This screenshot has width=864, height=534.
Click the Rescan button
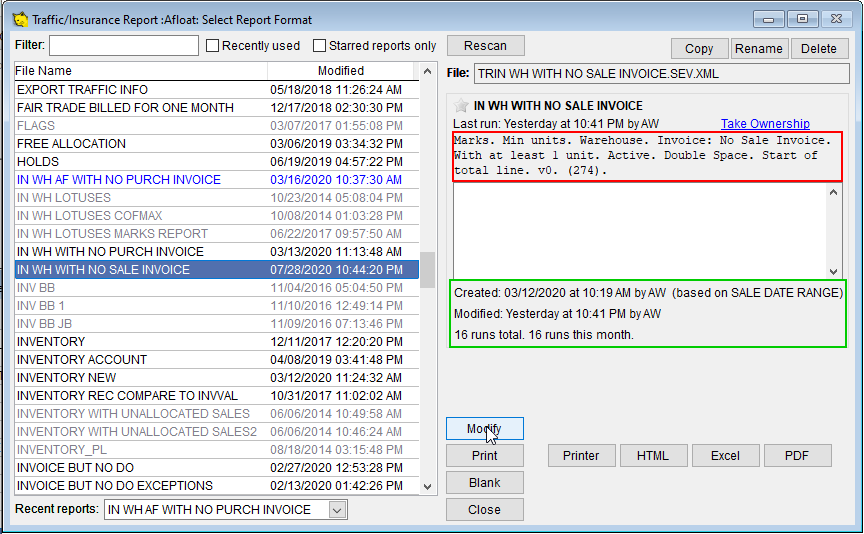pos(485,46)
